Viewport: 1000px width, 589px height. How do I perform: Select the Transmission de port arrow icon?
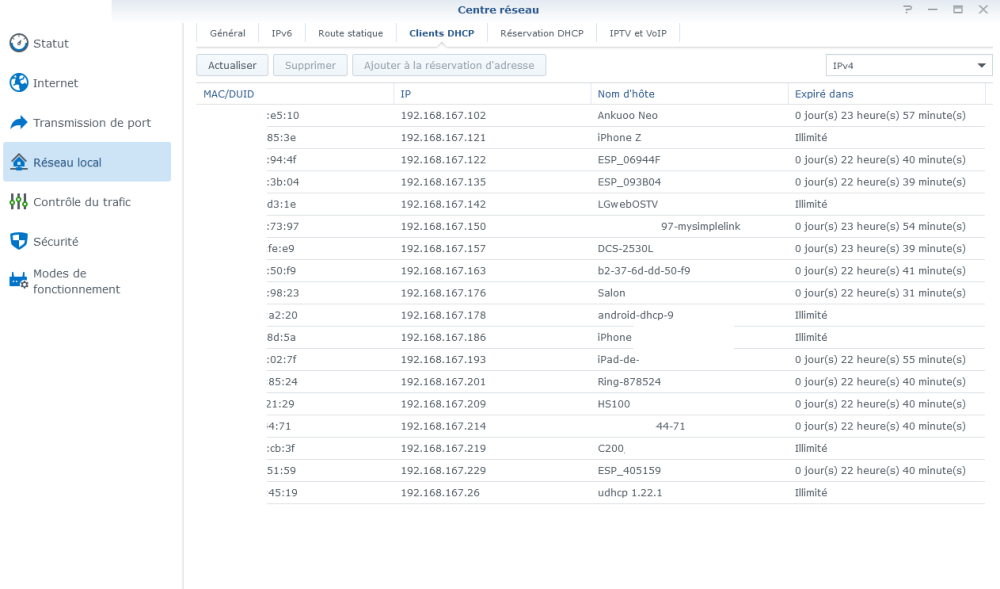click(x=18, y=123)
